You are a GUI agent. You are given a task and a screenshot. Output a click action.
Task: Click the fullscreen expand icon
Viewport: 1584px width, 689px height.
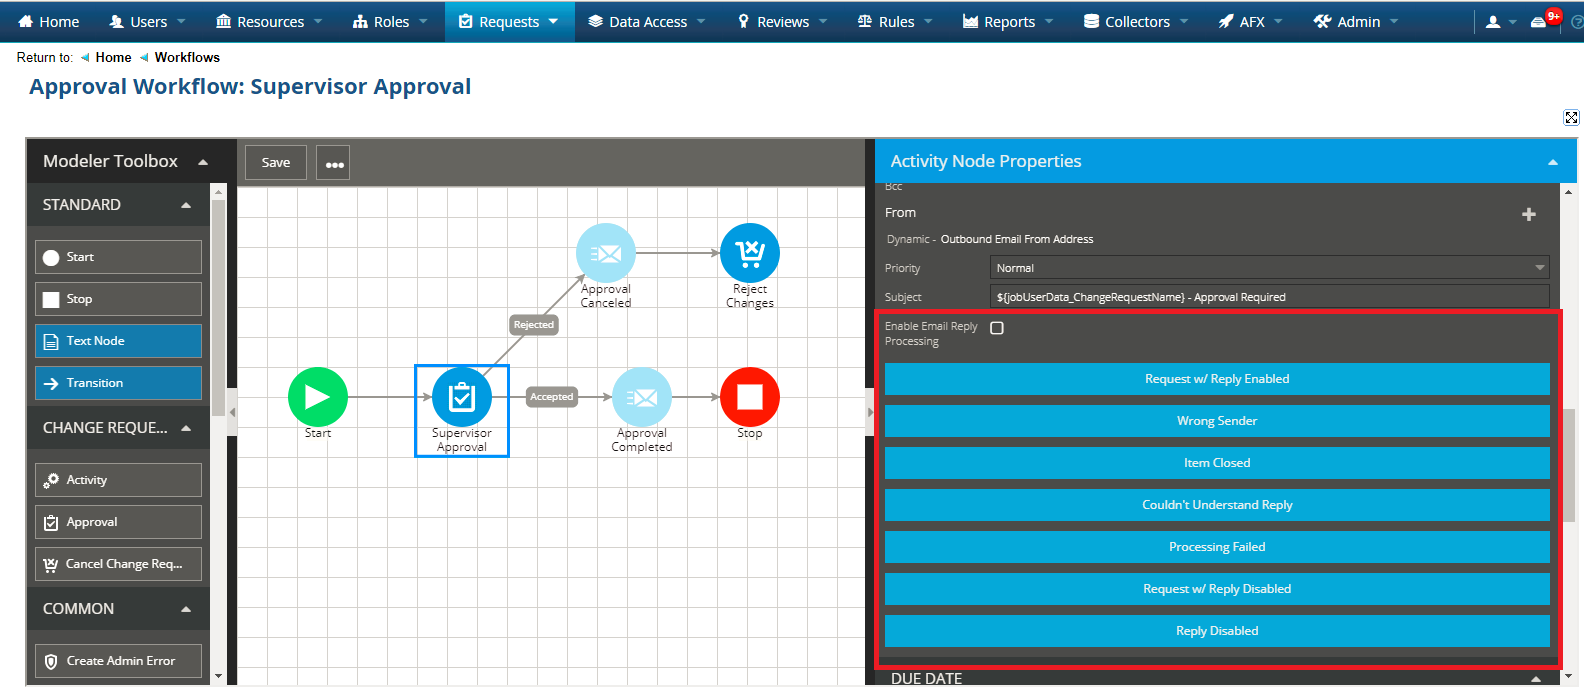pos(1571,118)
